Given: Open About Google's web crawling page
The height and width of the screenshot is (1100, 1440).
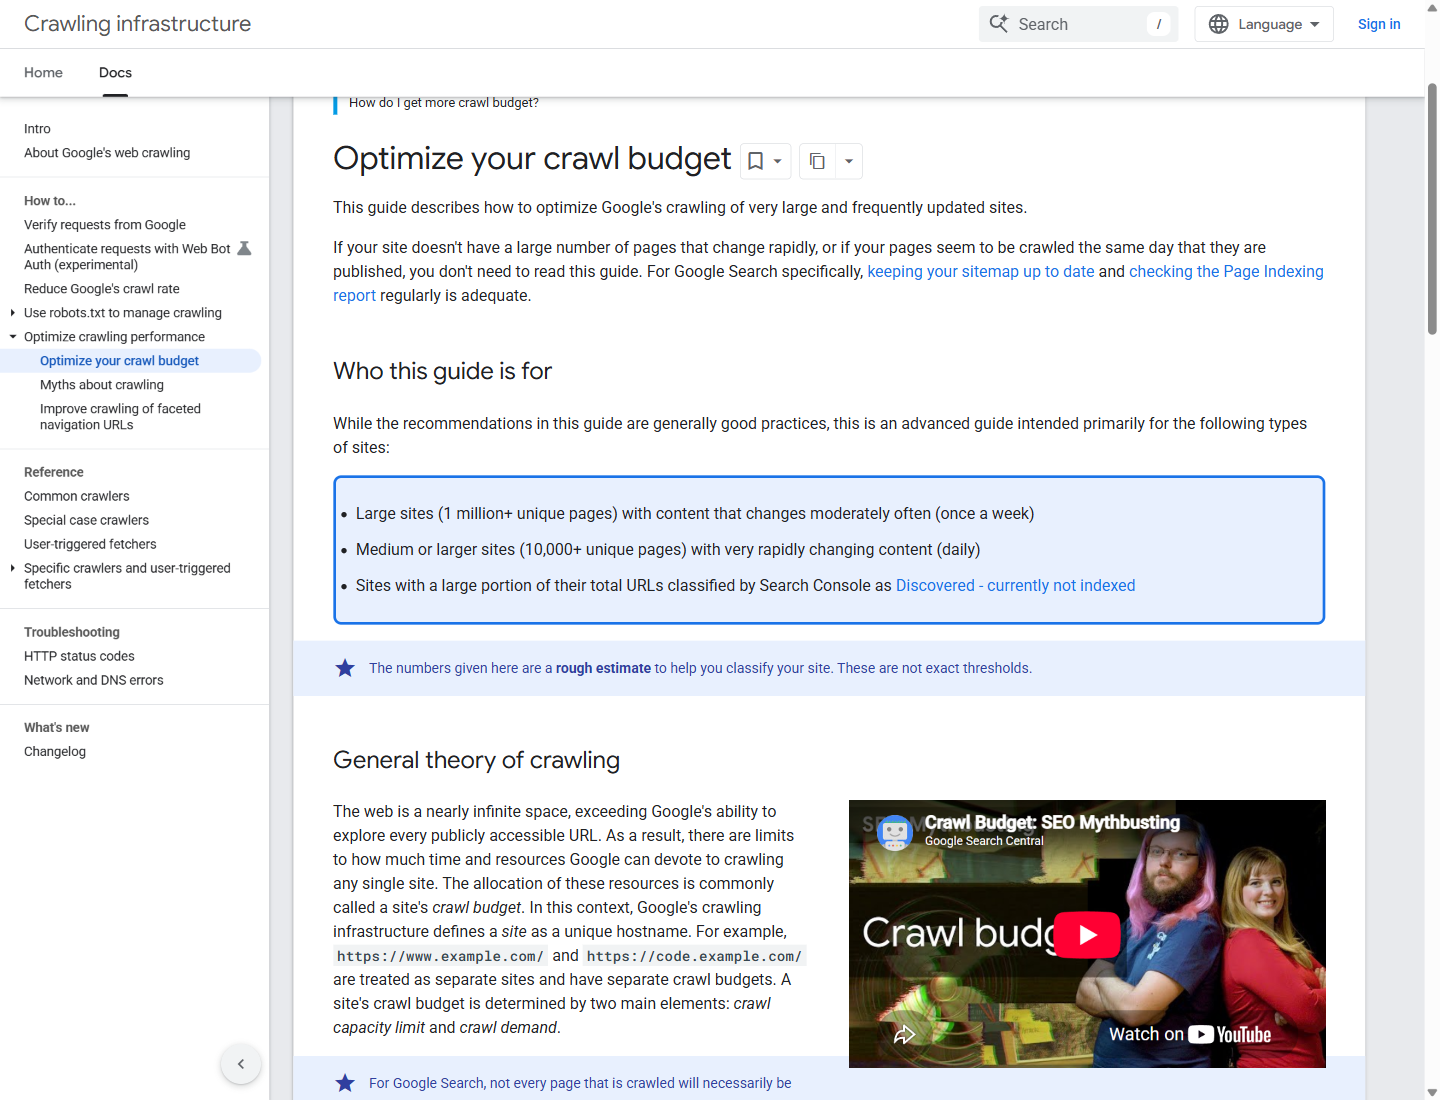Looking at the screenshot, I should (x=107, y=153).
